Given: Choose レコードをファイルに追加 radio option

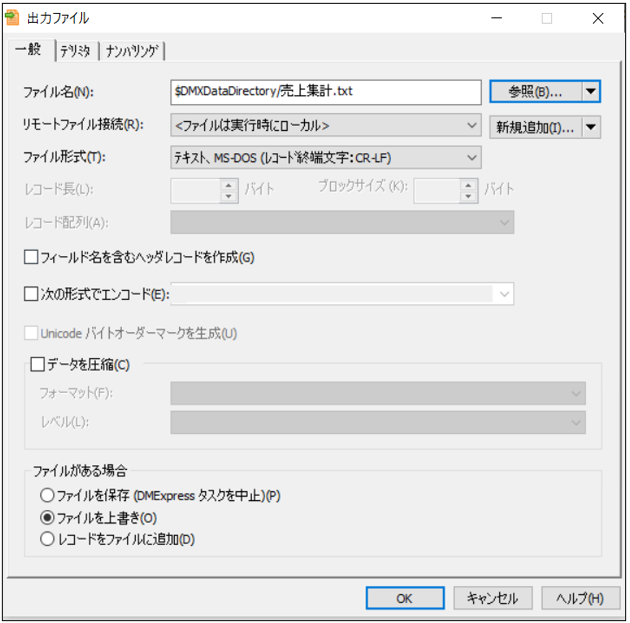Looking at the screenshot, I should click(x=46, y=540).
